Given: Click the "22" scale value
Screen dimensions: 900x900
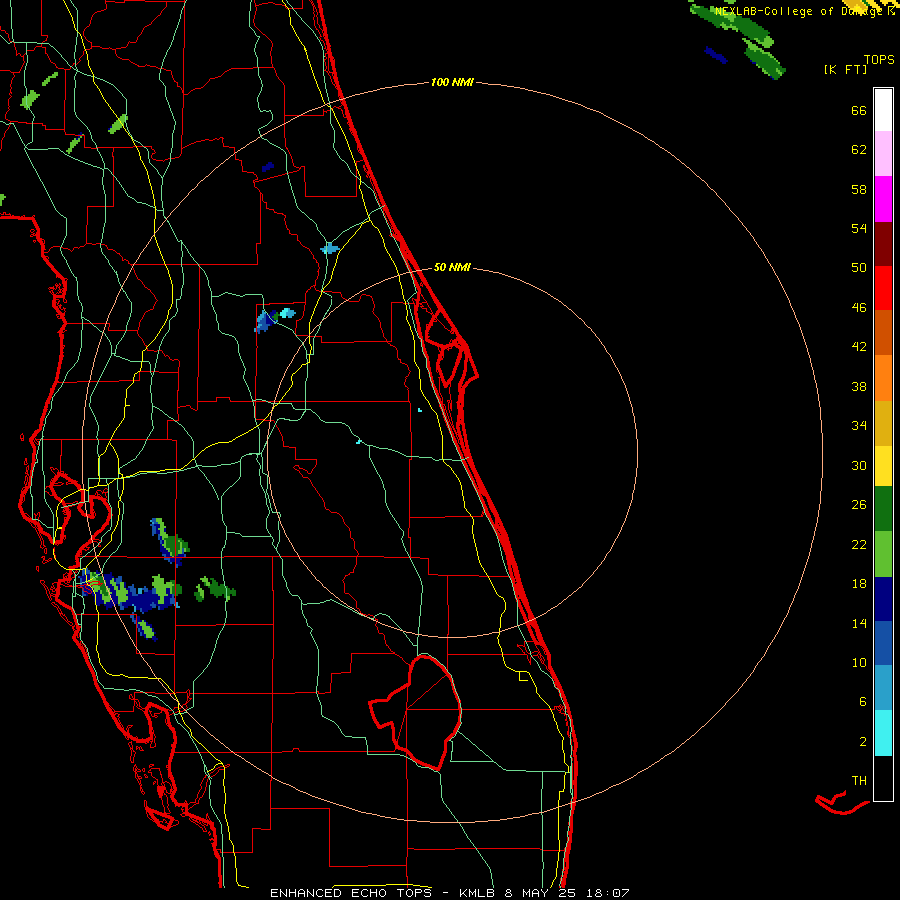Looking at the screenshot, I should click(859, 544).
